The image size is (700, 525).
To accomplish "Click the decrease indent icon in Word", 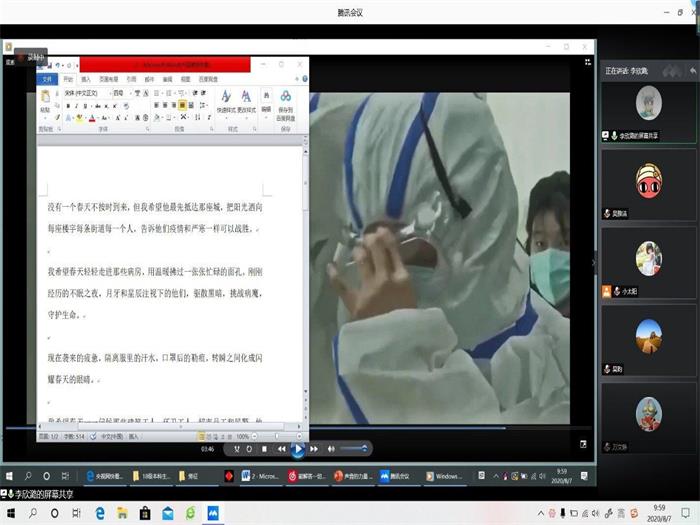I will tap(195, 93).
